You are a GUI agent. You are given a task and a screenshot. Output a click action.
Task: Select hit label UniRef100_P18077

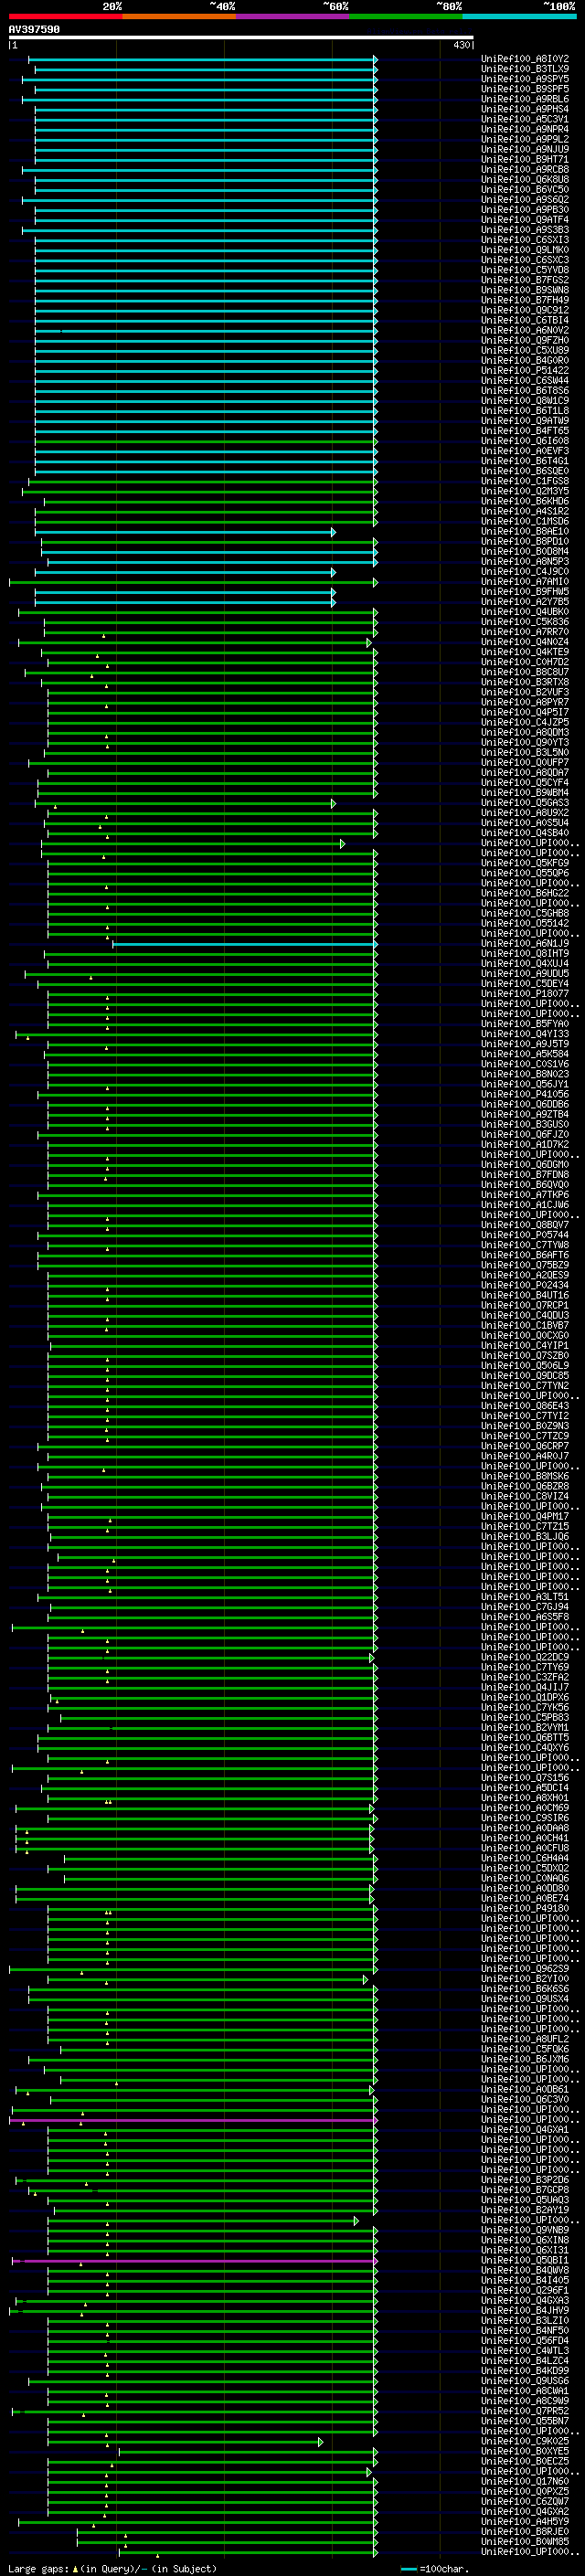525,994
